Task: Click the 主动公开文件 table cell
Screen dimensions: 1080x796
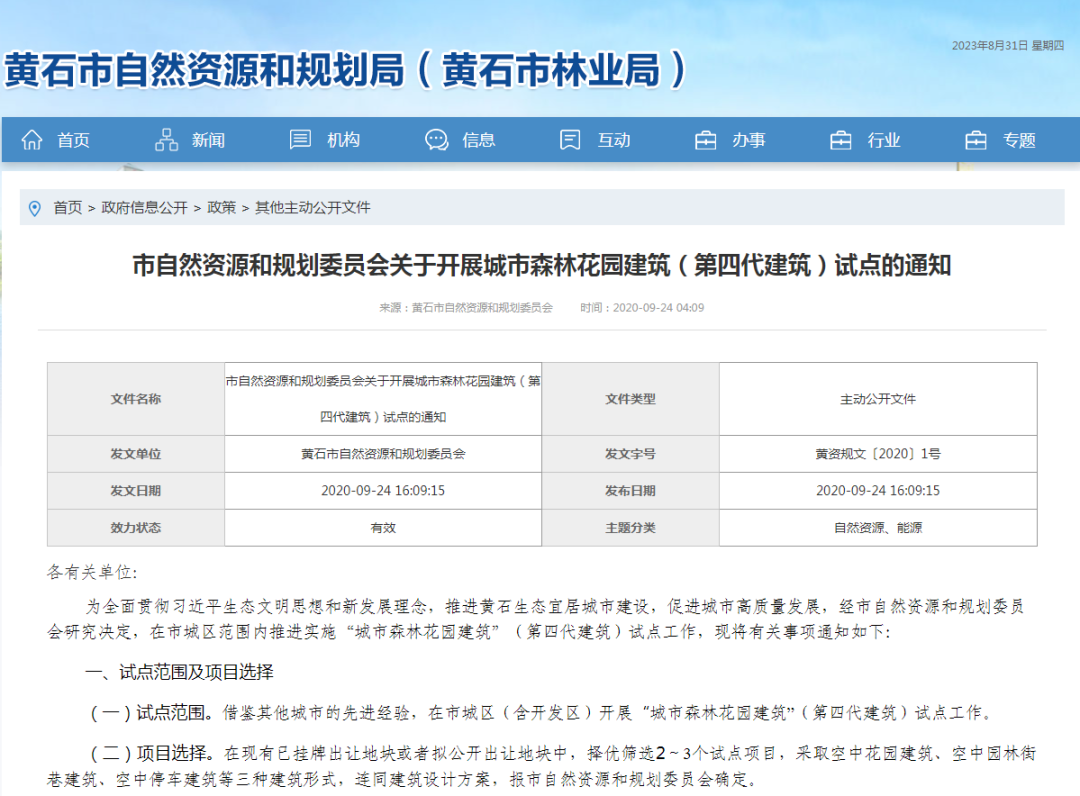Action: [x=878, y=399]
